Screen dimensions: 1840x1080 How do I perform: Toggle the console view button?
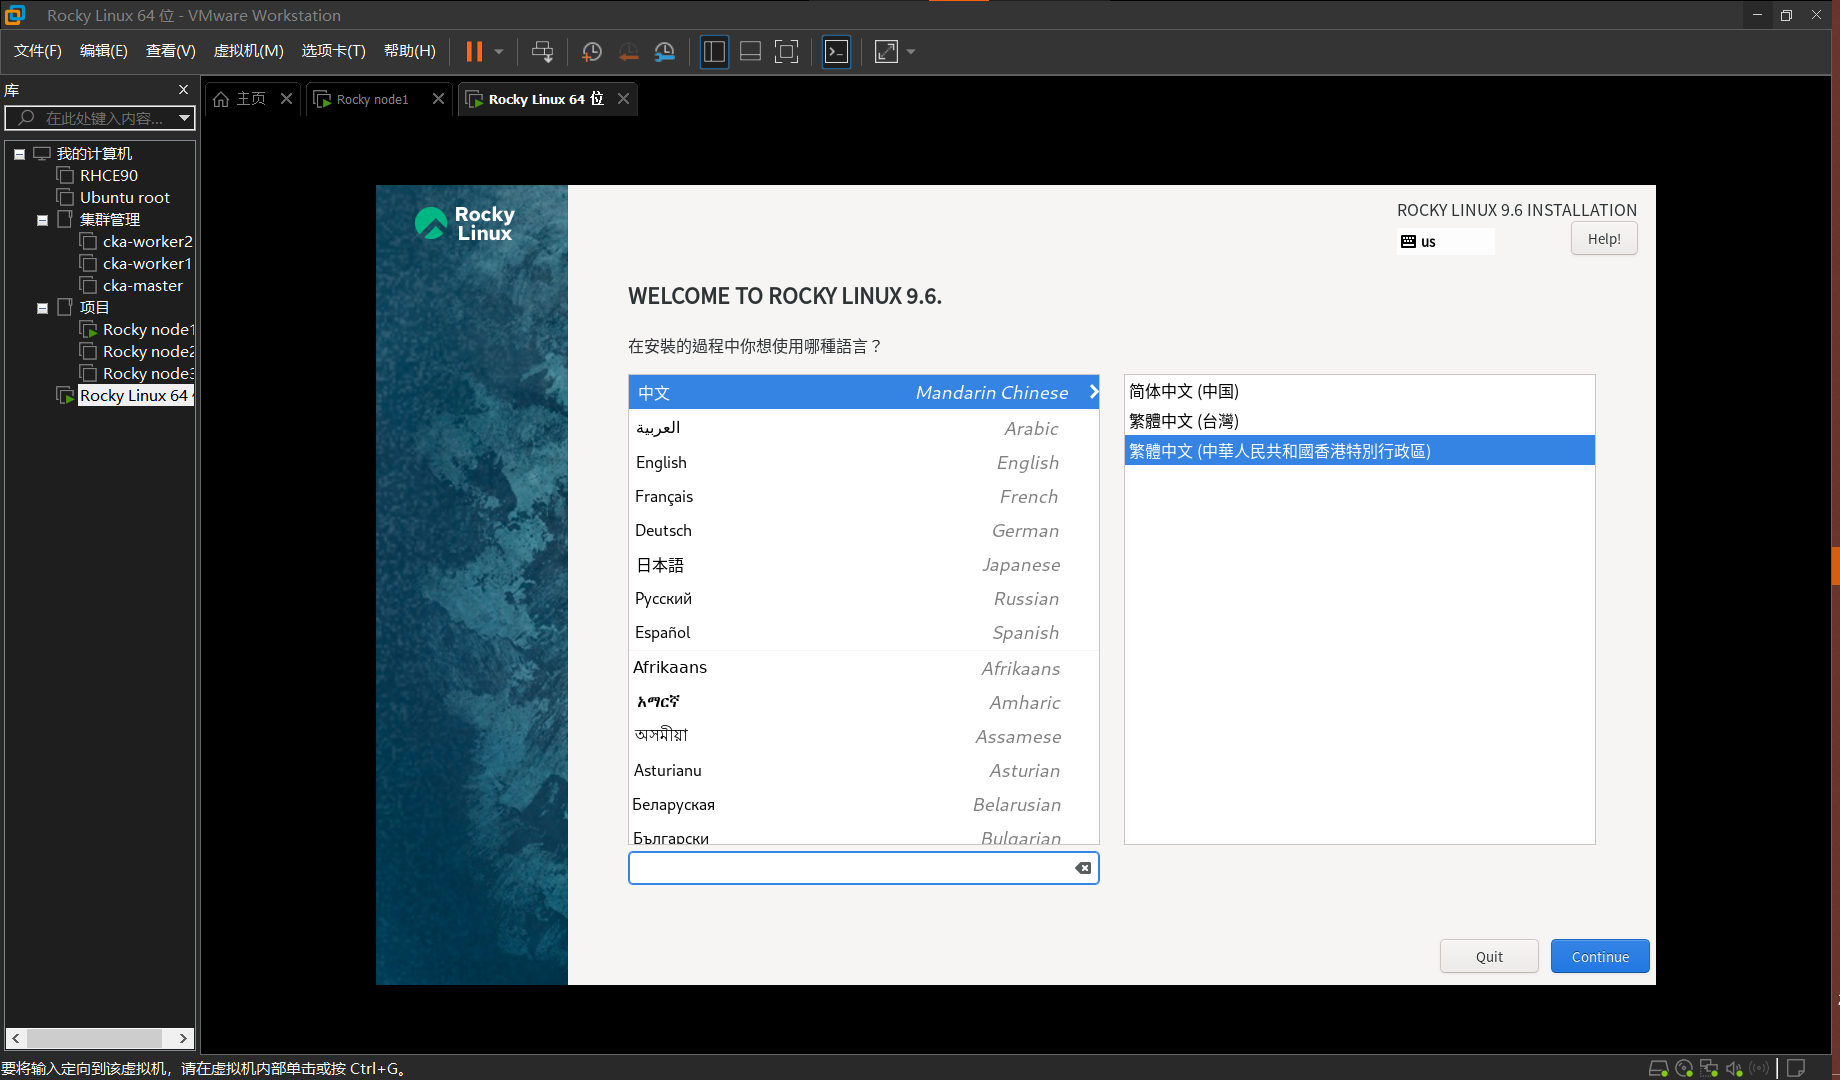(x=836, y=51)
